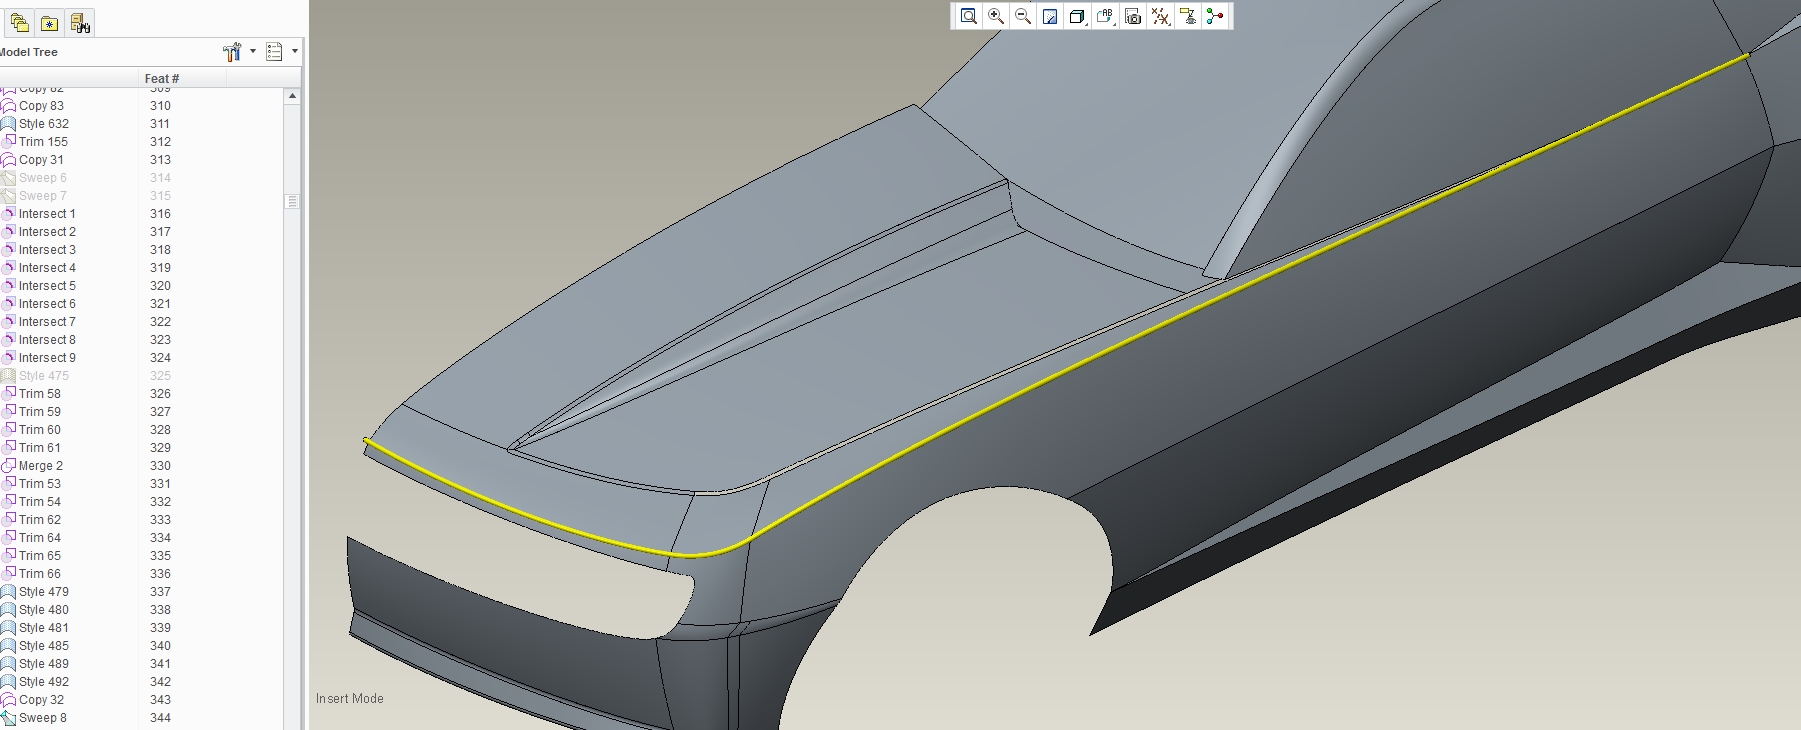
Task: Click the view manager camera icon
Action: 1133,16
